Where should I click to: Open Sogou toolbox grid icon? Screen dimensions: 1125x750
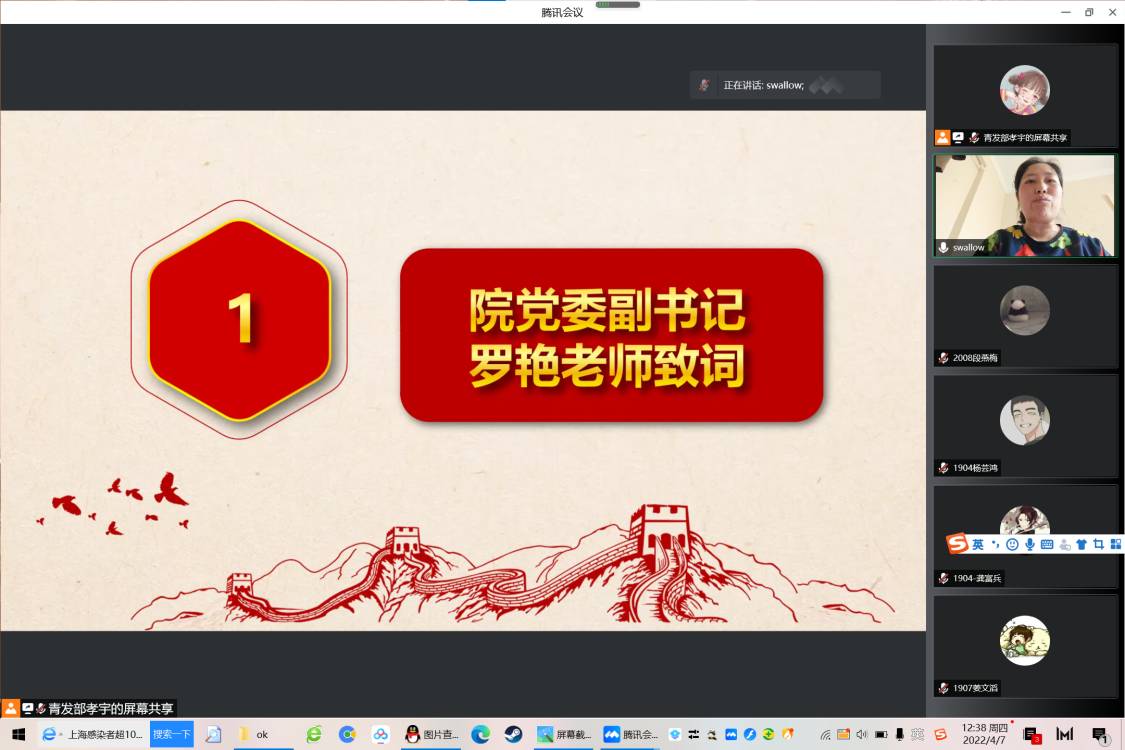[1116, 544]
